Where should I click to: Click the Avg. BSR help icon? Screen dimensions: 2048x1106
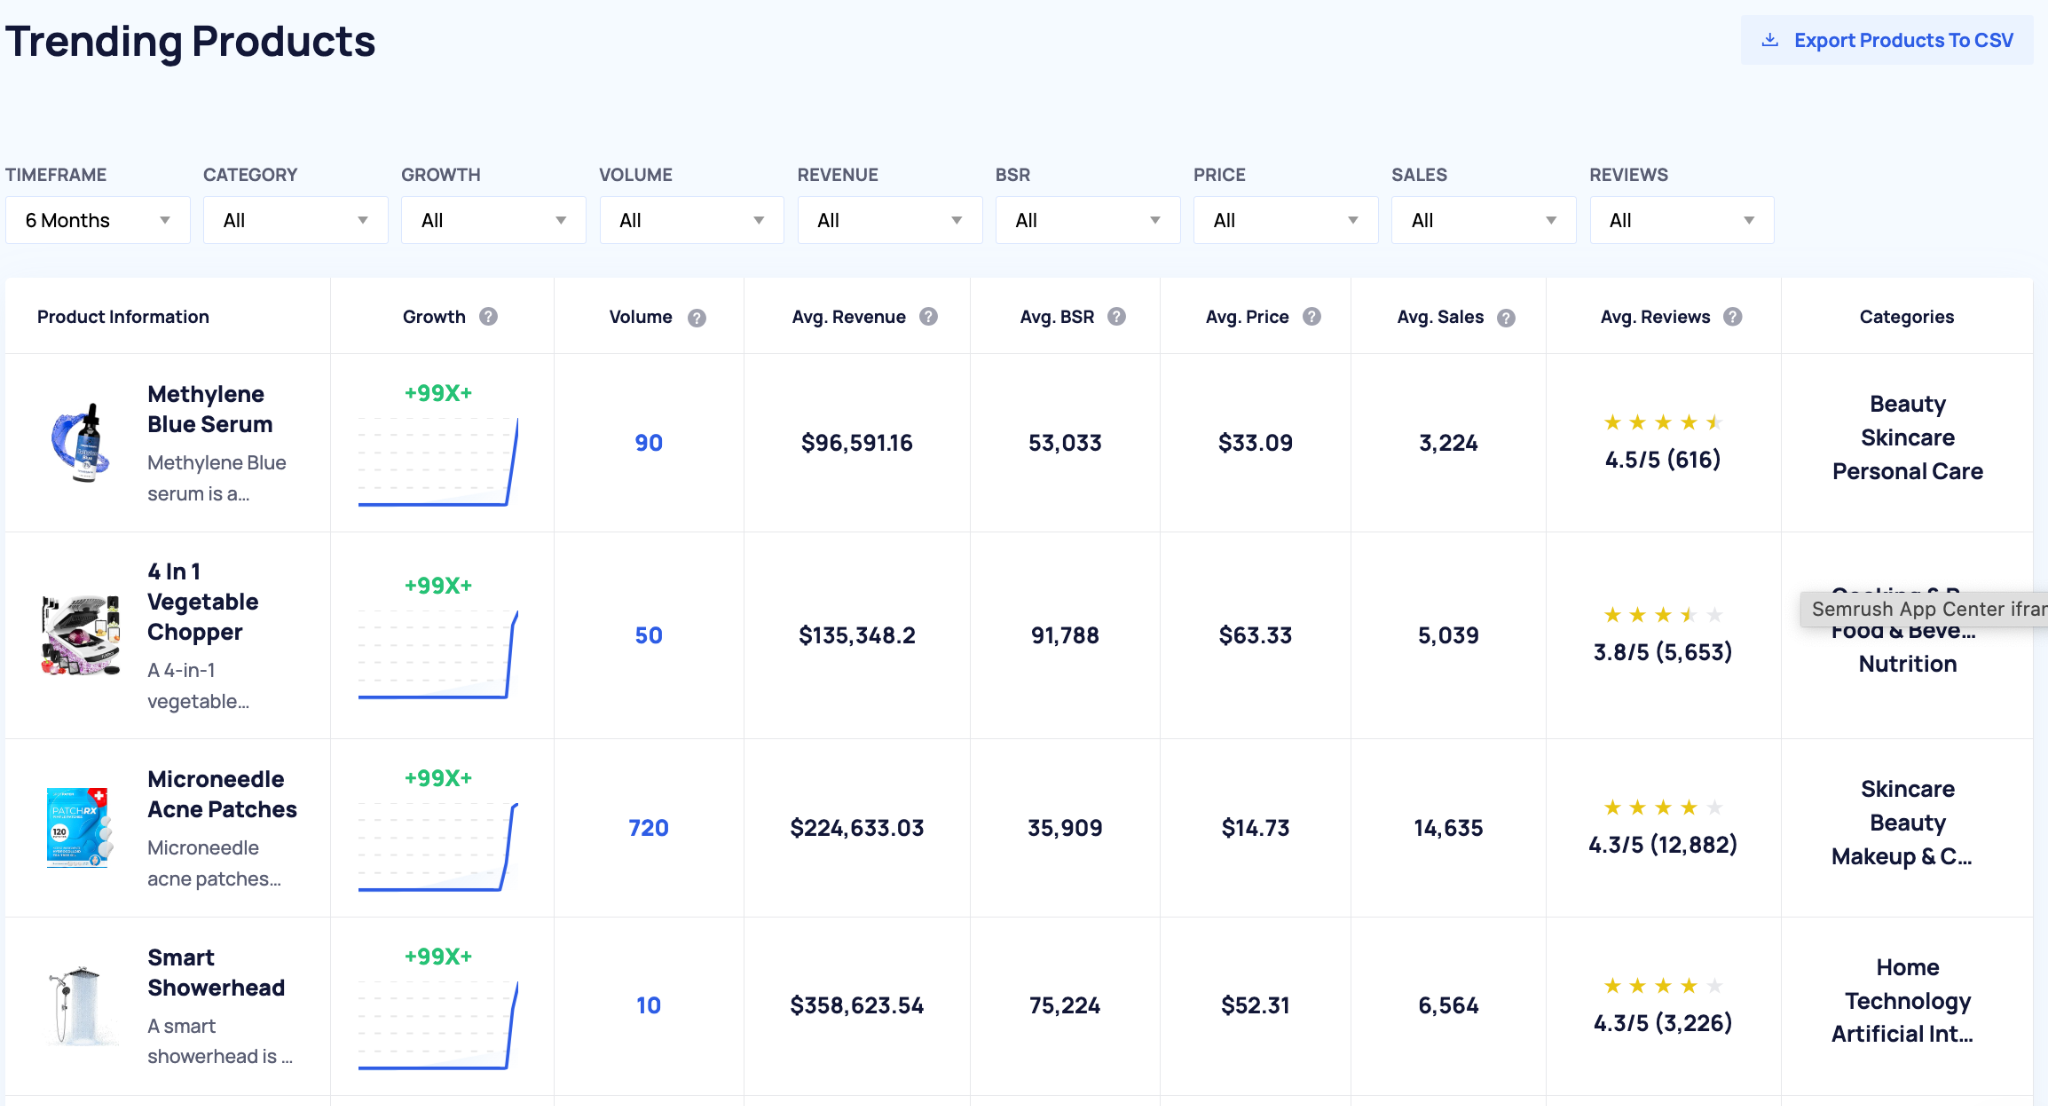1117,317
